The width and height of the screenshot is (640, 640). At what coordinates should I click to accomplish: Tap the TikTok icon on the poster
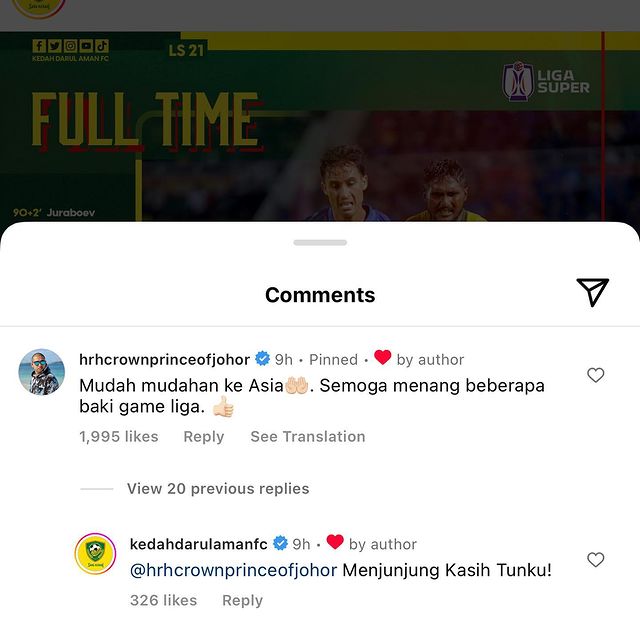(102, 46)
